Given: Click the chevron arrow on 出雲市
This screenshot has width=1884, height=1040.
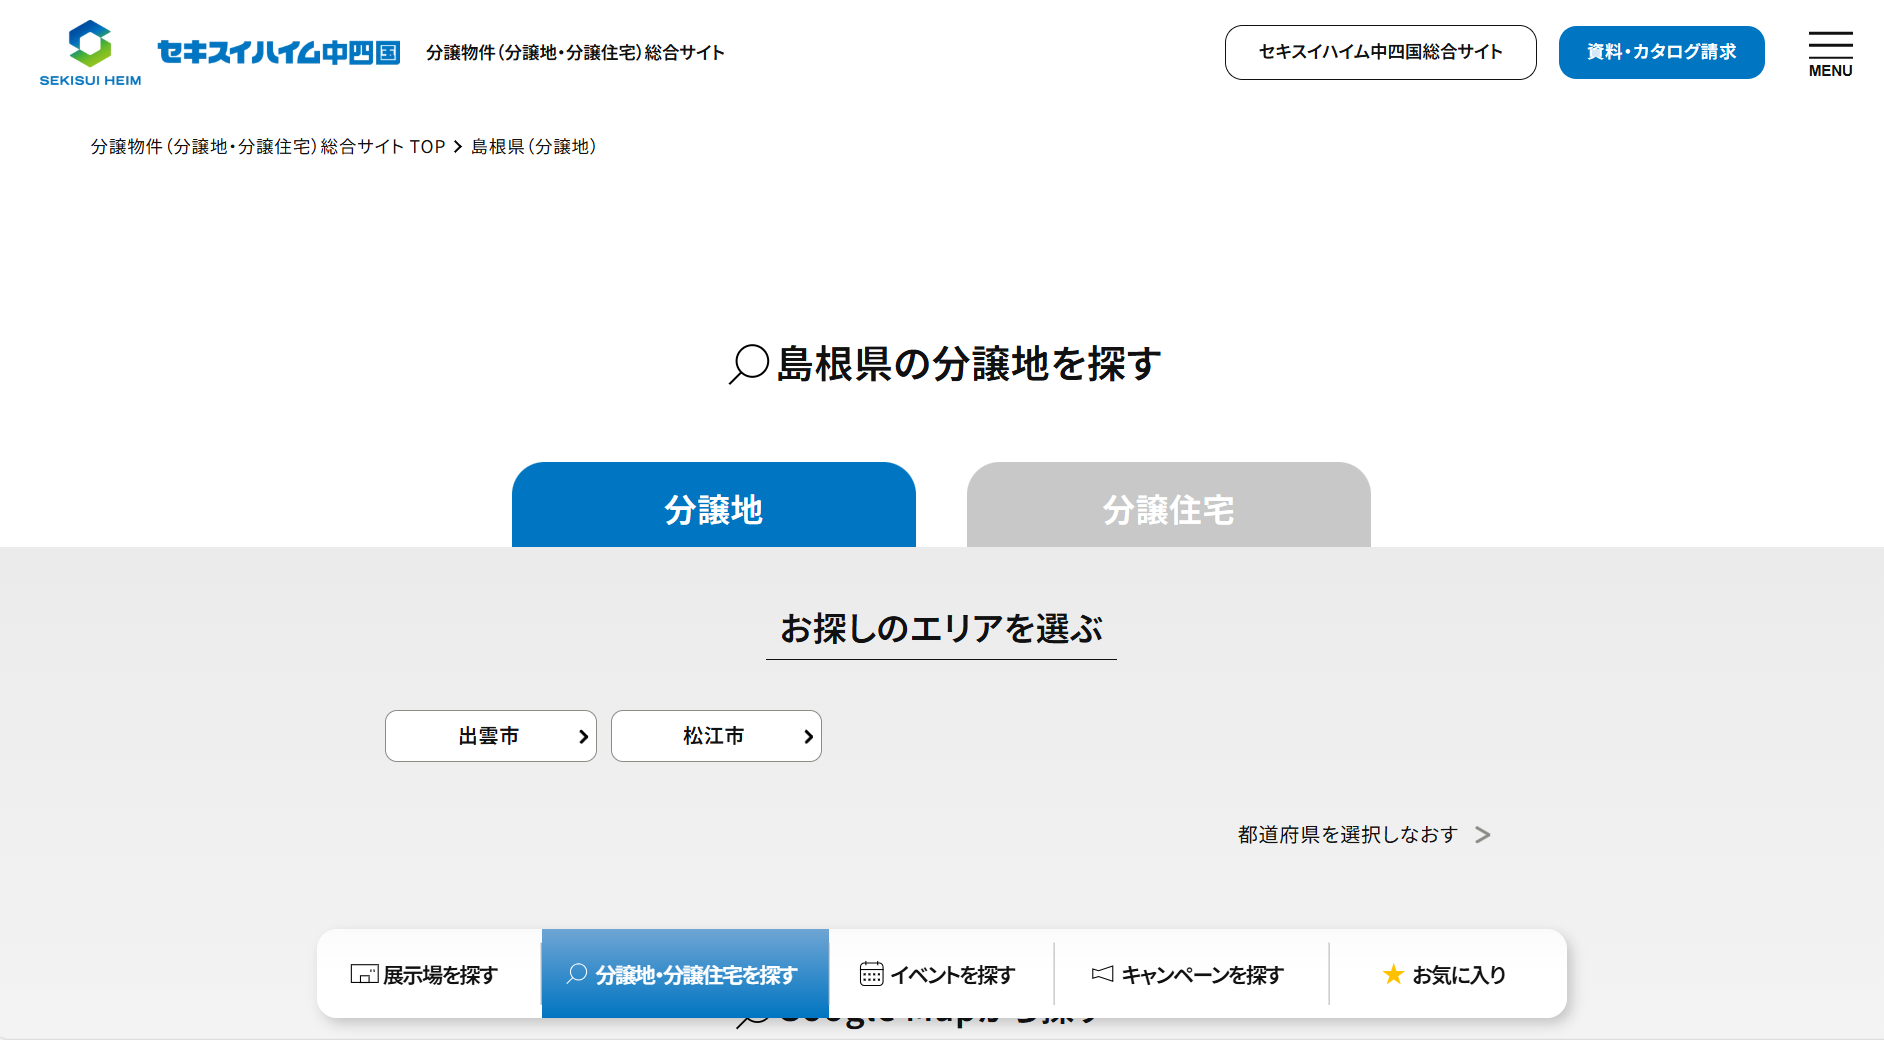Looking at the screenshot, I should click(x=583, y=737).
